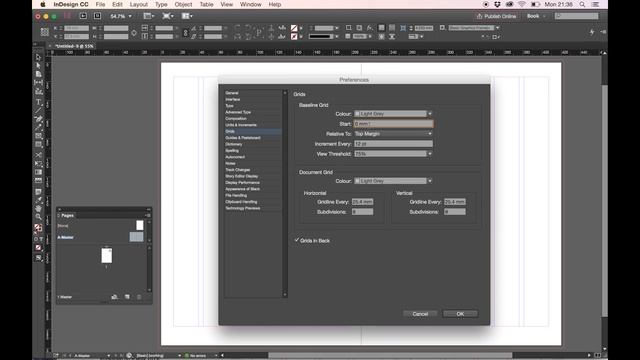Open the Baseline Grid Colour dropdown
640x360 pixels.
point(393,113)
